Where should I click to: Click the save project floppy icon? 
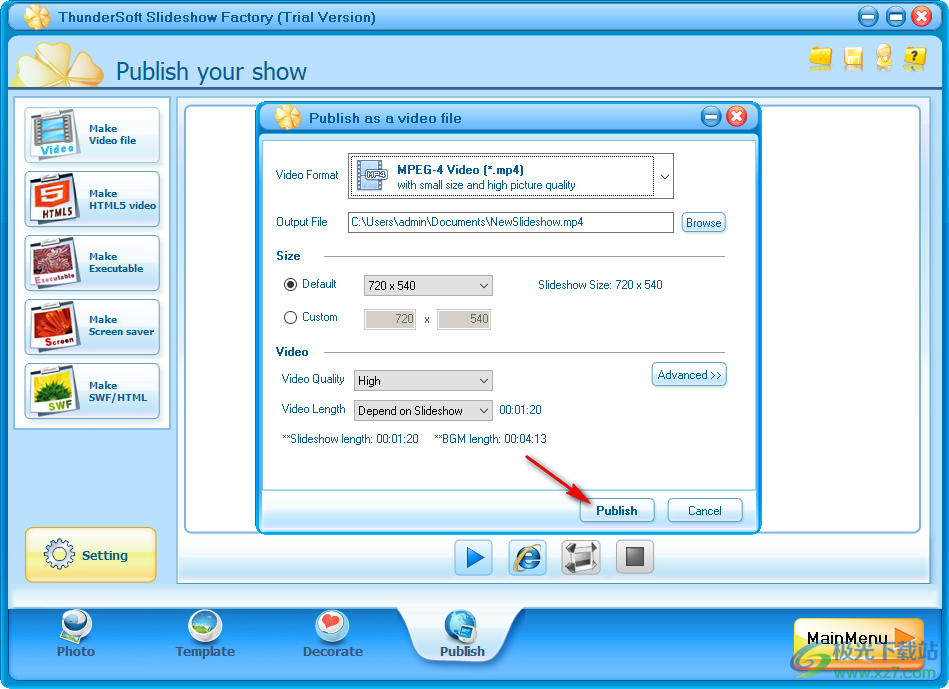853,58
